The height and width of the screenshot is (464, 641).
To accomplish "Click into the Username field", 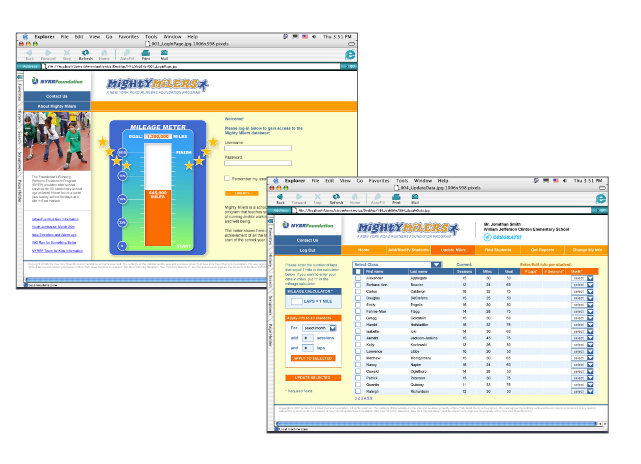I will [258, 148].
